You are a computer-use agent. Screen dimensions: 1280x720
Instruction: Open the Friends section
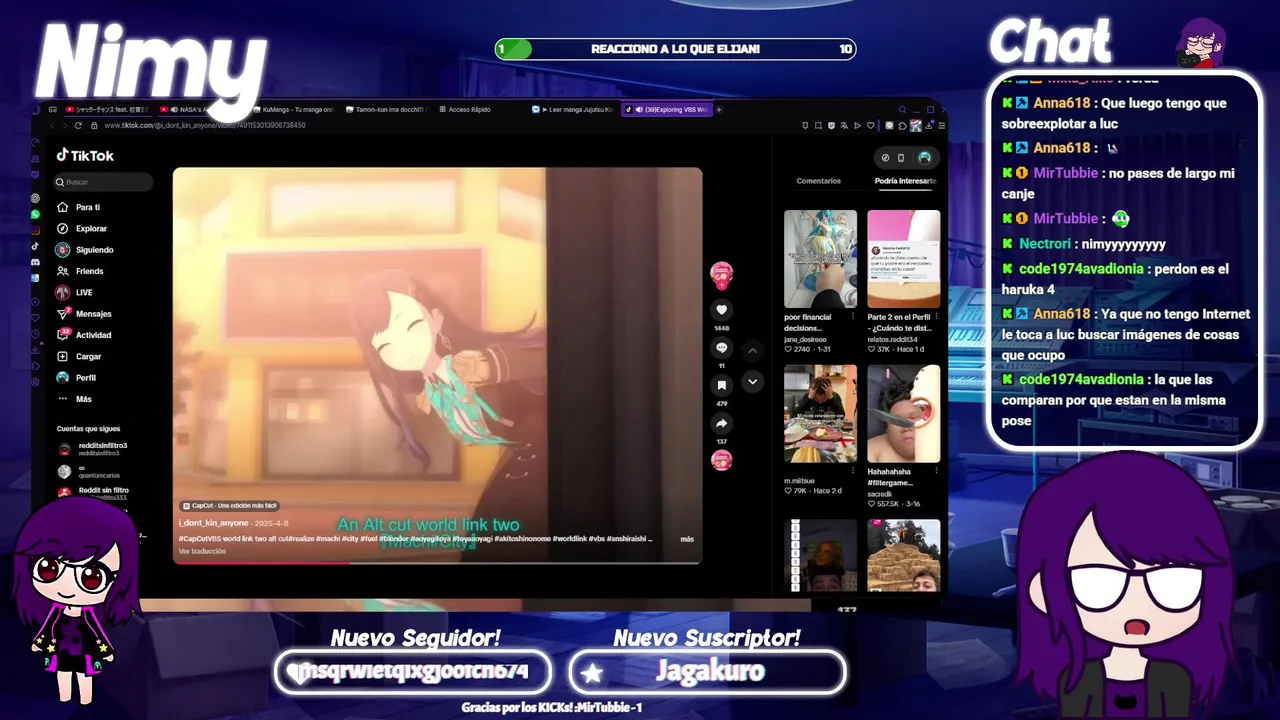(x=80, y=271)
